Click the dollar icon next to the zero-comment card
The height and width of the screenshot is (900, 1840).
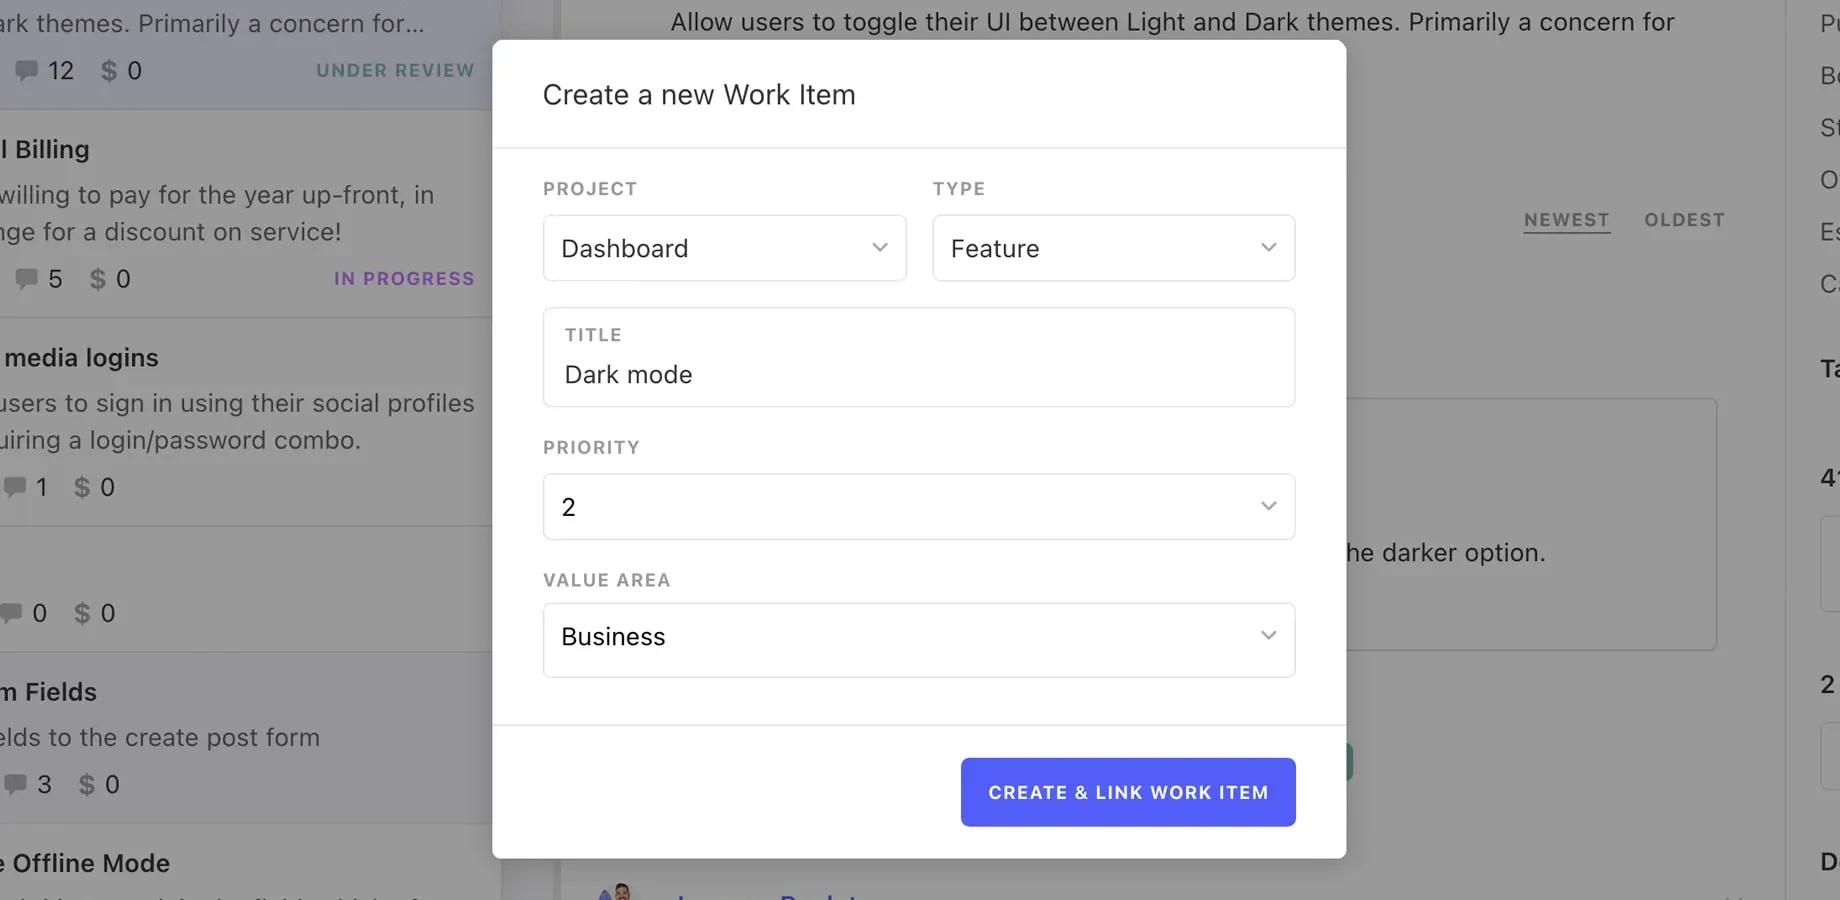[83, 613]
